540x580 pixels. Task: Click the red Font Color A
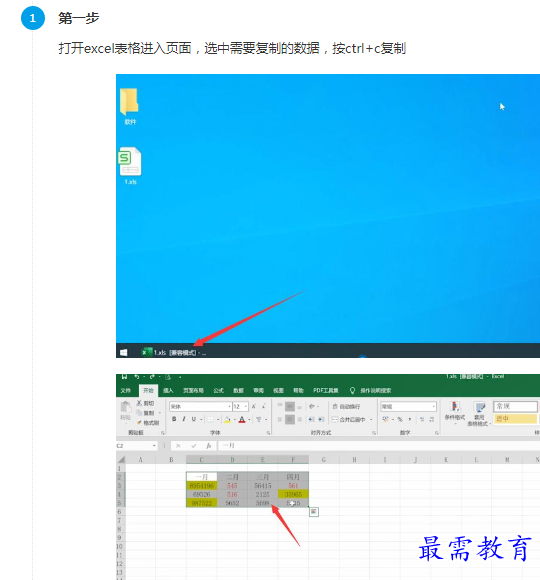pos(242,419)
